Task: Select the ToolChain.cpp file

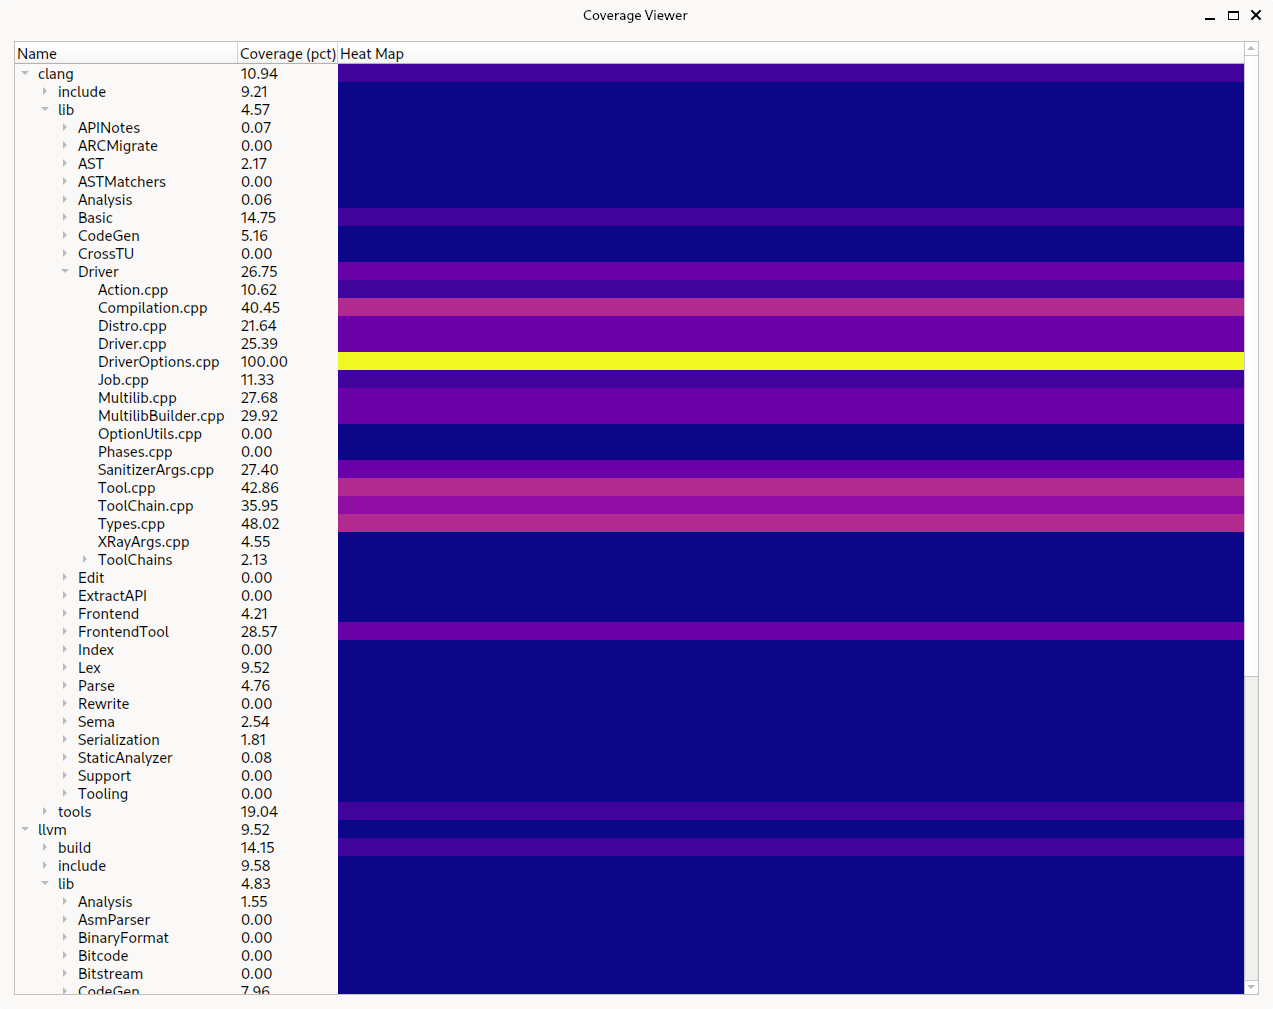Action: pos(146,505)
